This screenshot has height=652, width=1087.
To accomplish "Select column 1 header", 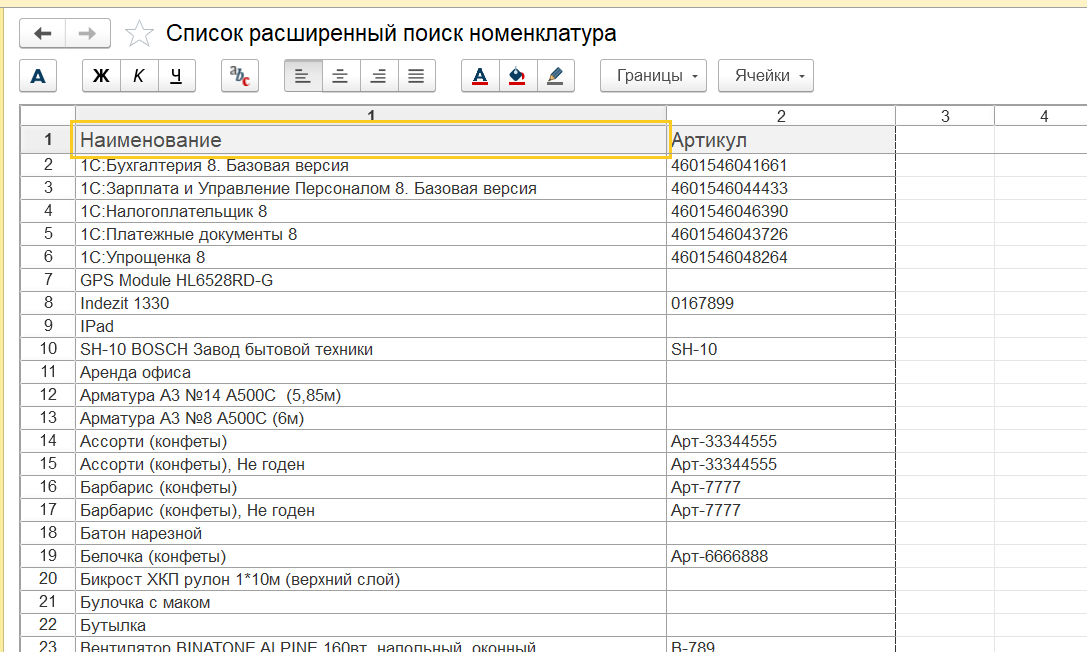I will click(371, 116).
